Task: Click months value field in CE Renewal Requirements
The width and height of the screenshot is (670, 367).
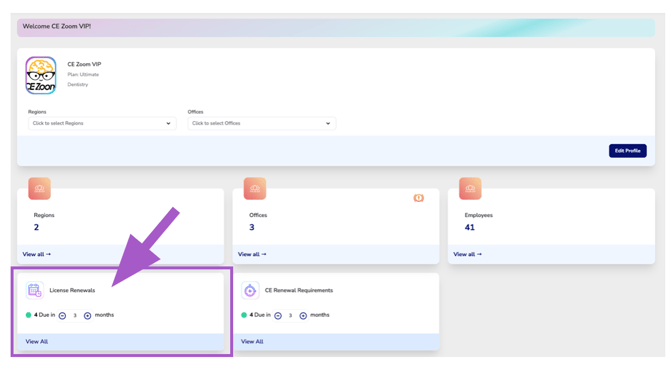Action: click(290, 316)
